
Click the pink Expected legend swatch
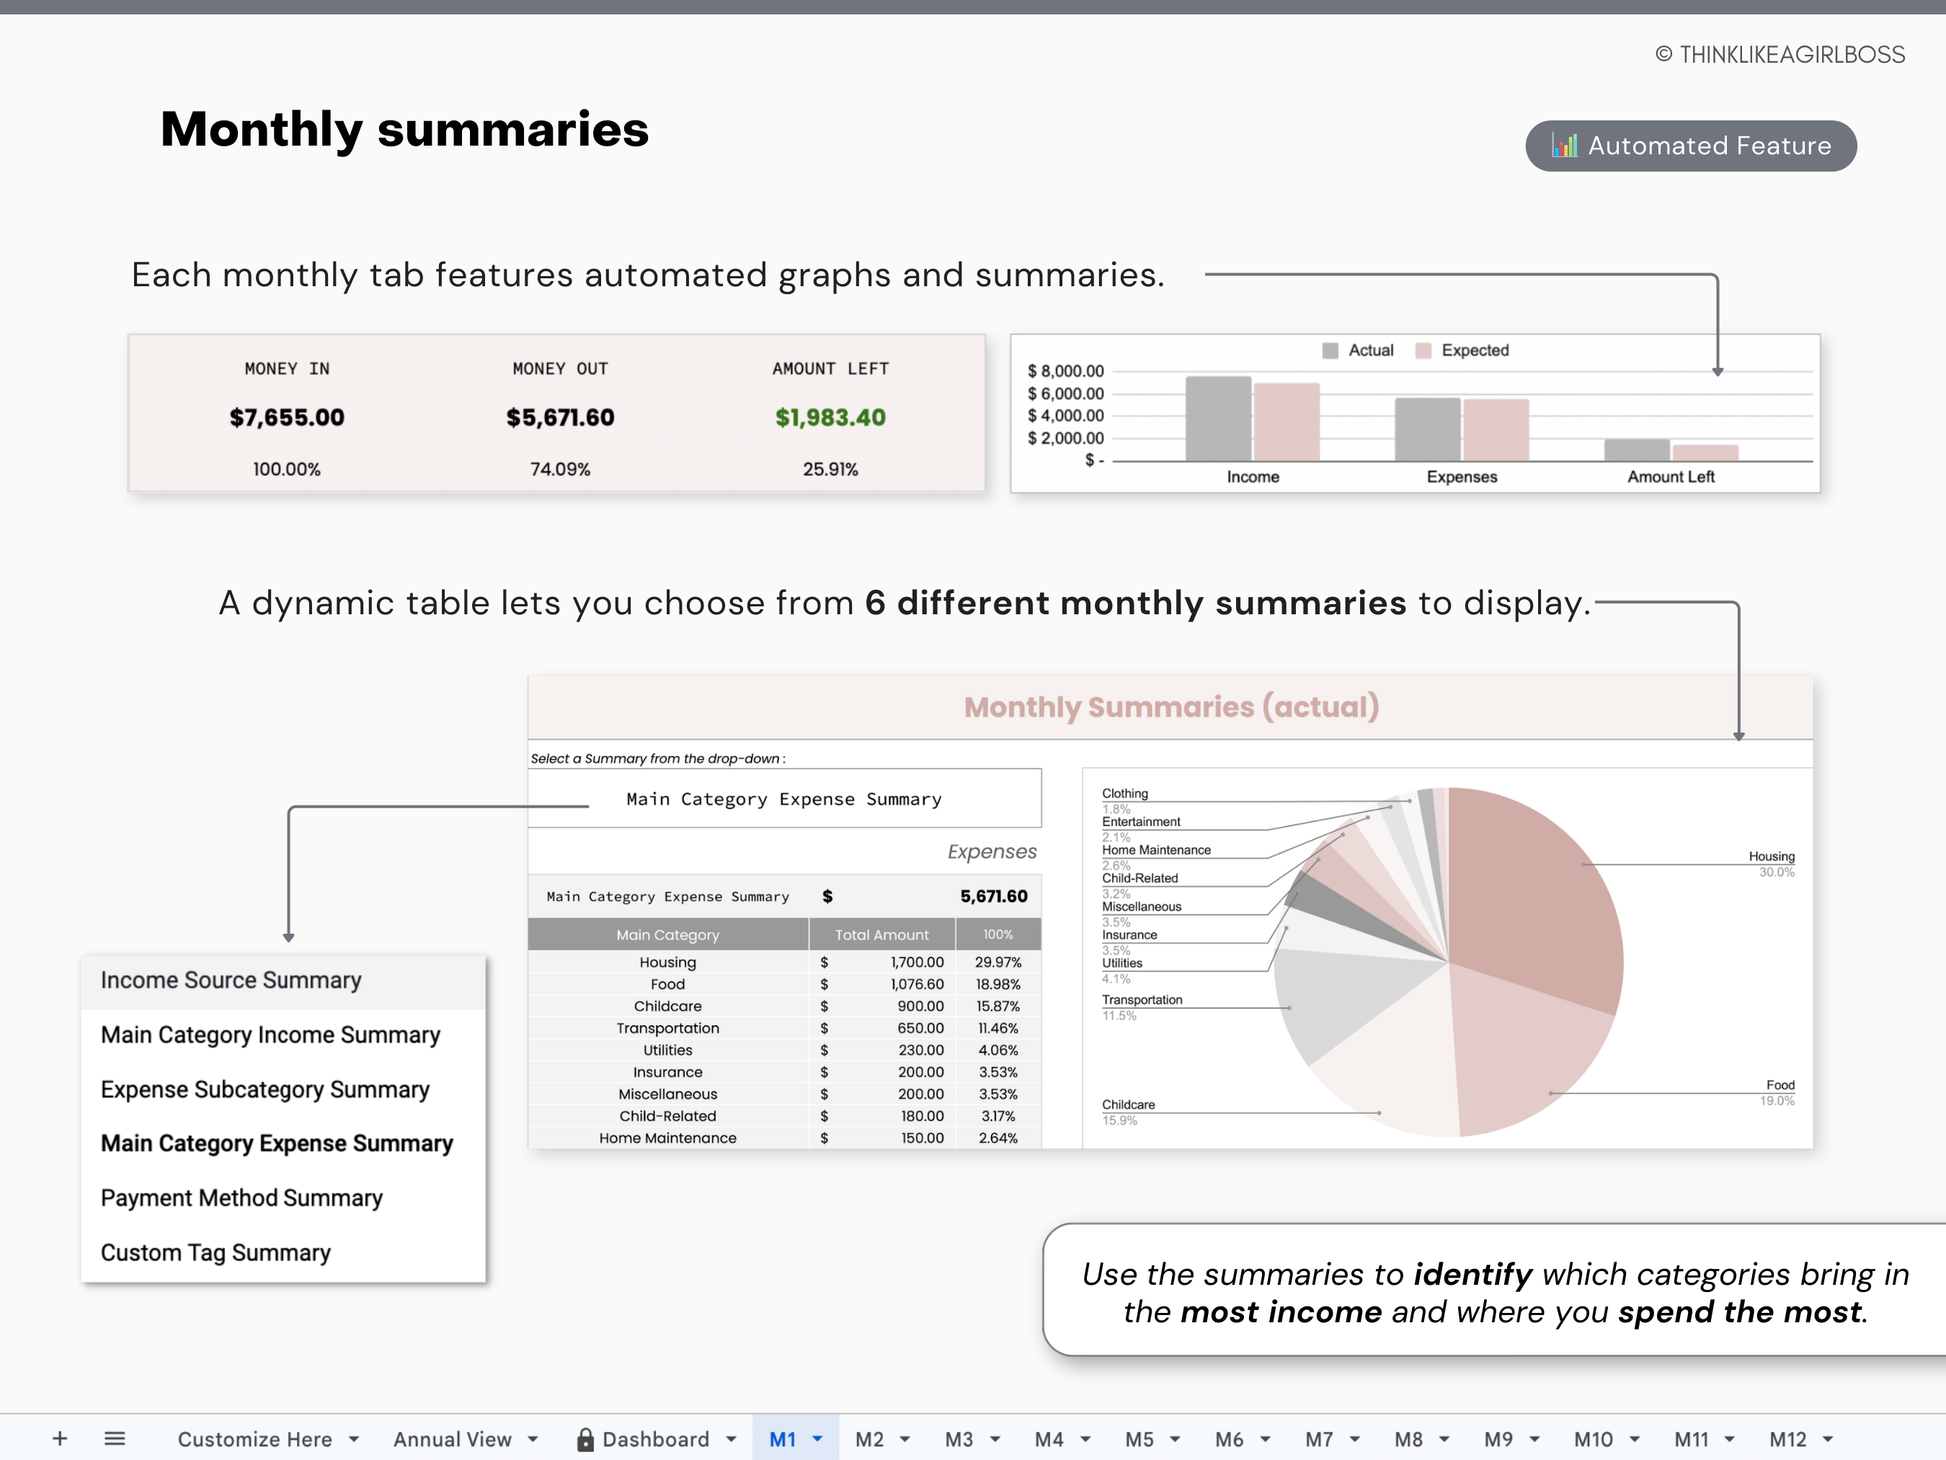pyautogui.click(x=1424, y=351)
